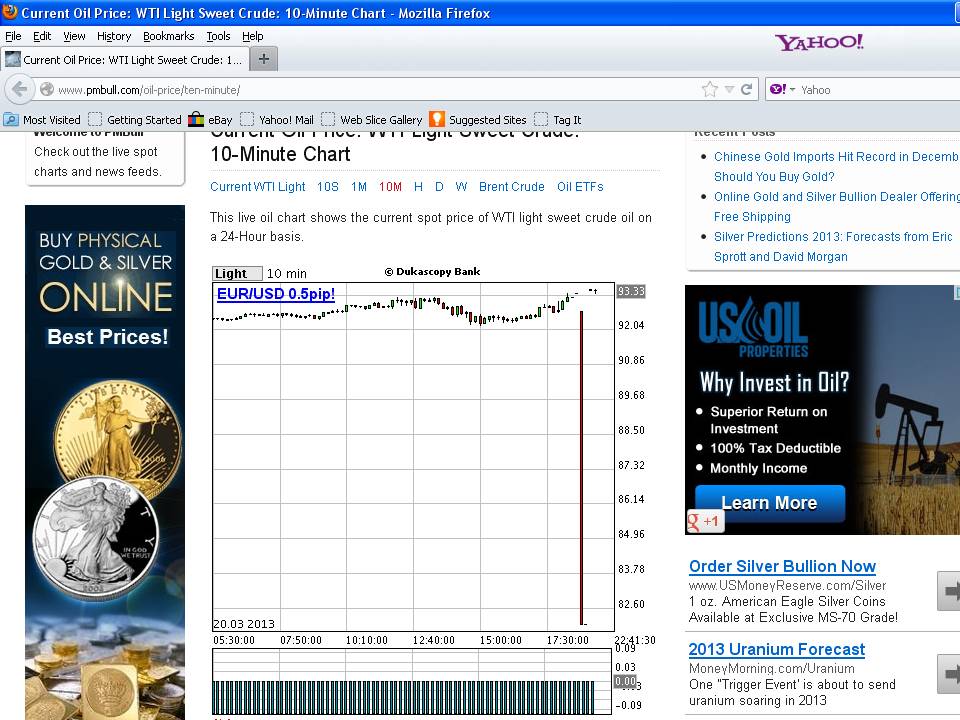Image resolution: width=960 pixels, height=720 pixels.
Task: Click the Google +1 button
Action: (705, 521)
